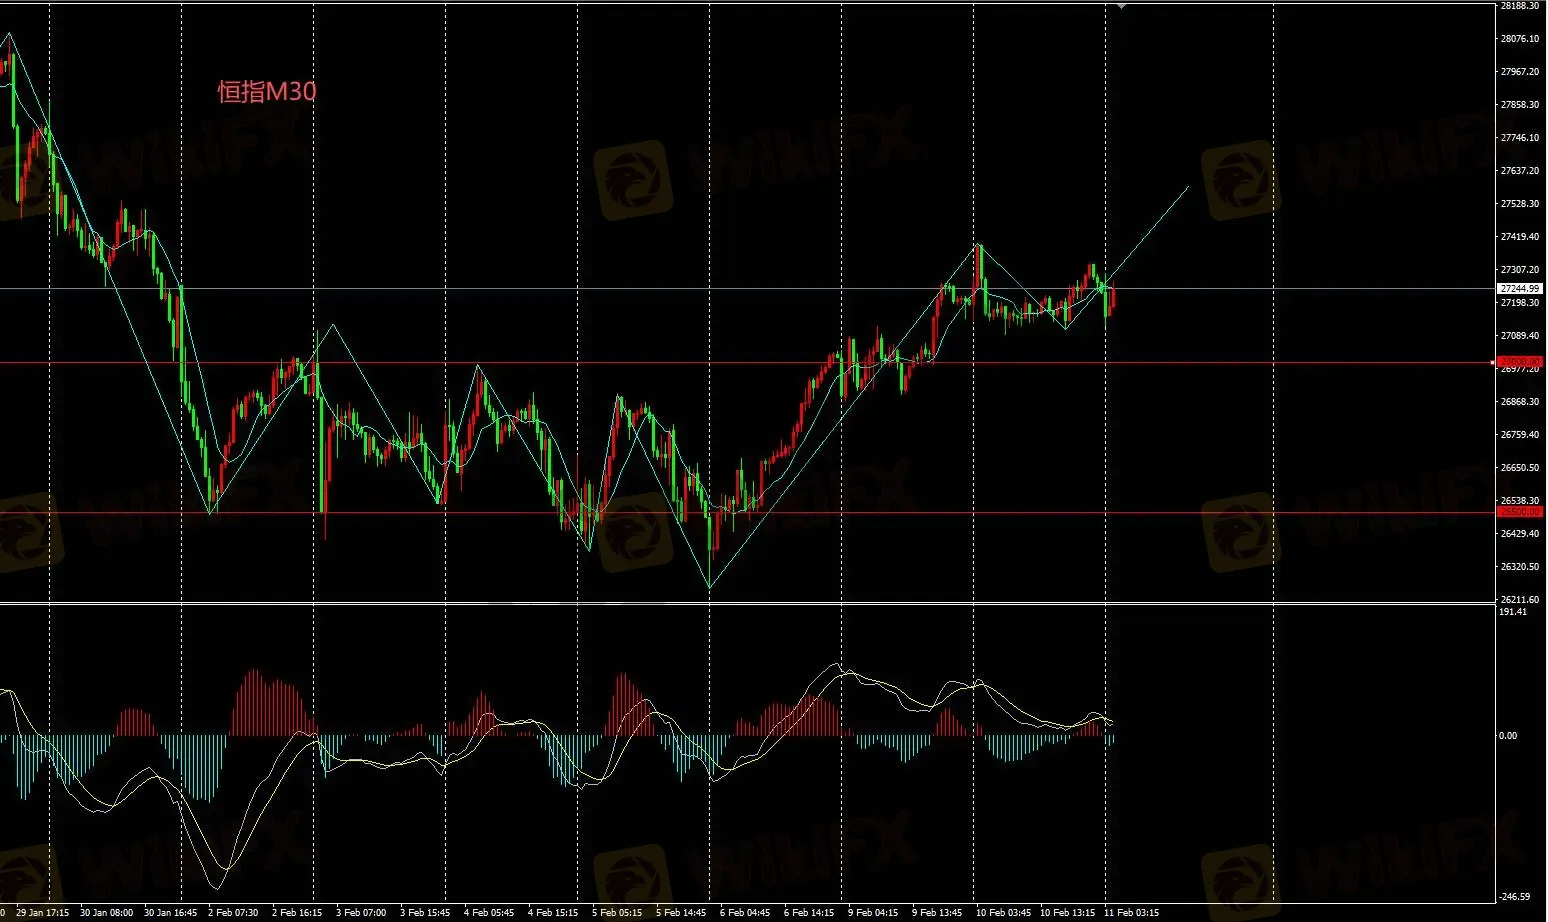Click price axis value 28188.30

[x=1520, y=6]
